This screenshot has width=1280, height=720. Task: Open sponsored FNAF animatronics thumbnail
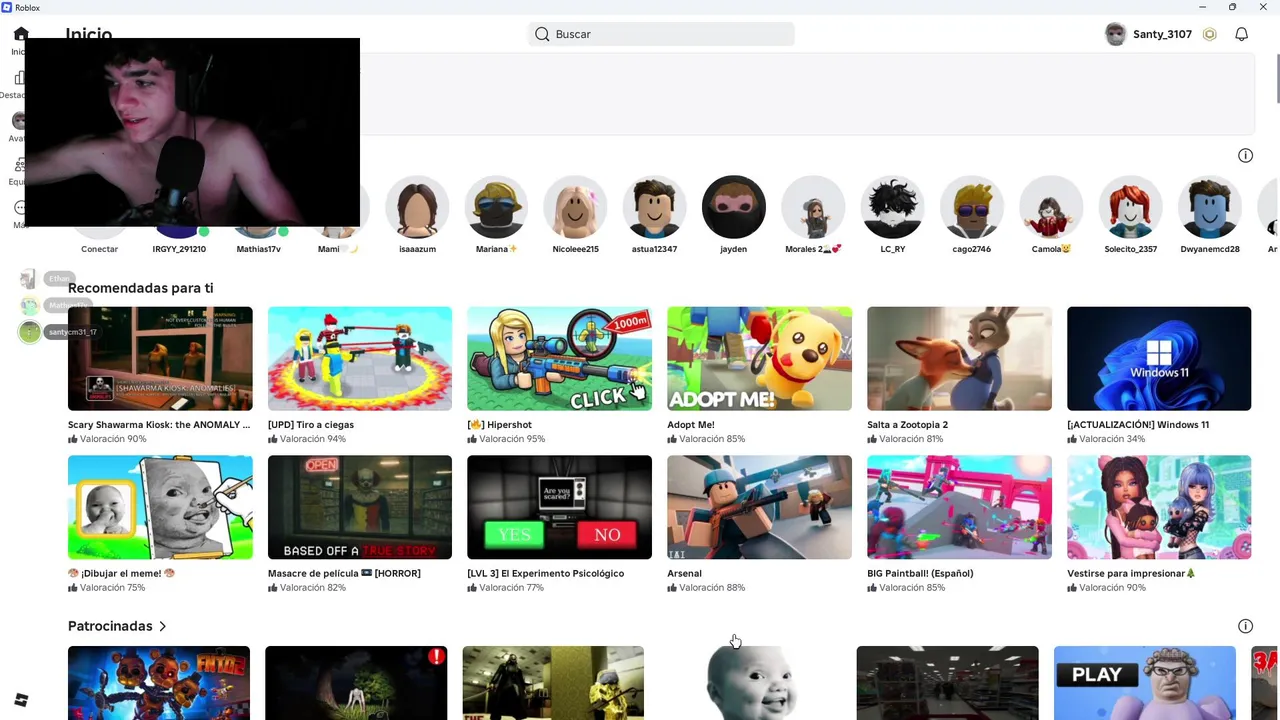[159, 683]
